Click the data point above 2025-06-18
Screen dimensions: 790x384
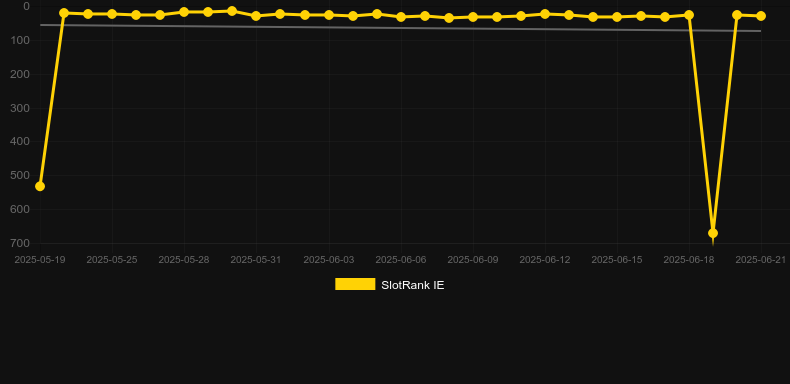(689, 15)
